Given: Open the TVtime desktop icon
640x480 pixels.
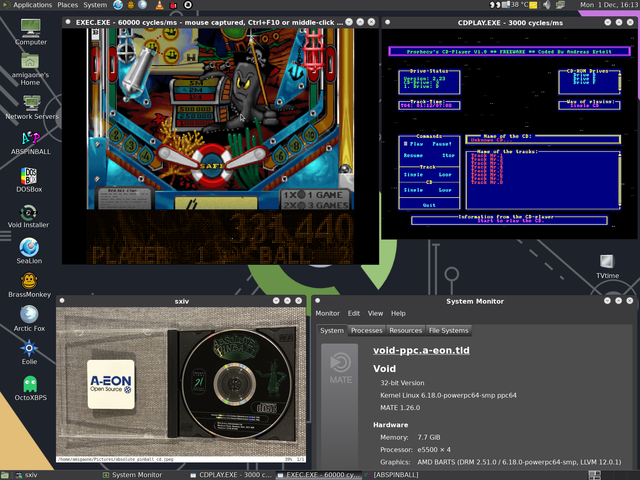Looking at the screenshot, I should pyautogui.click(x=608, y=260).
